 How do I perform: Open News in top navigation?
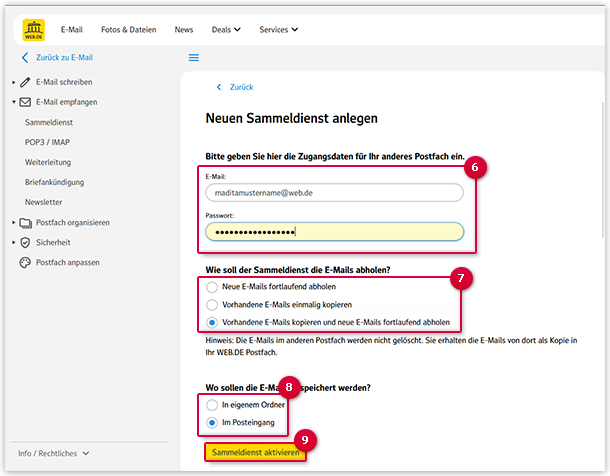184,30
